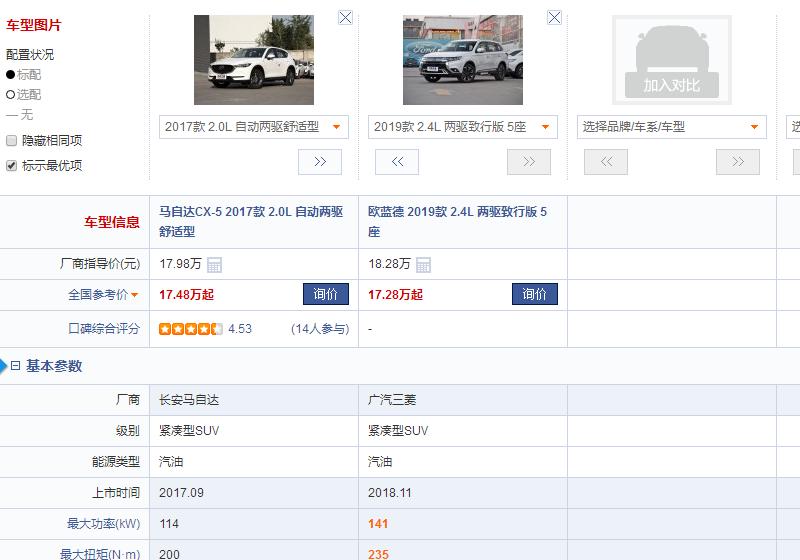The height and width of the screenshot is (560, 800).
Task: Click the 厂商指导价(元) row label
Action: tap(100, 264)
